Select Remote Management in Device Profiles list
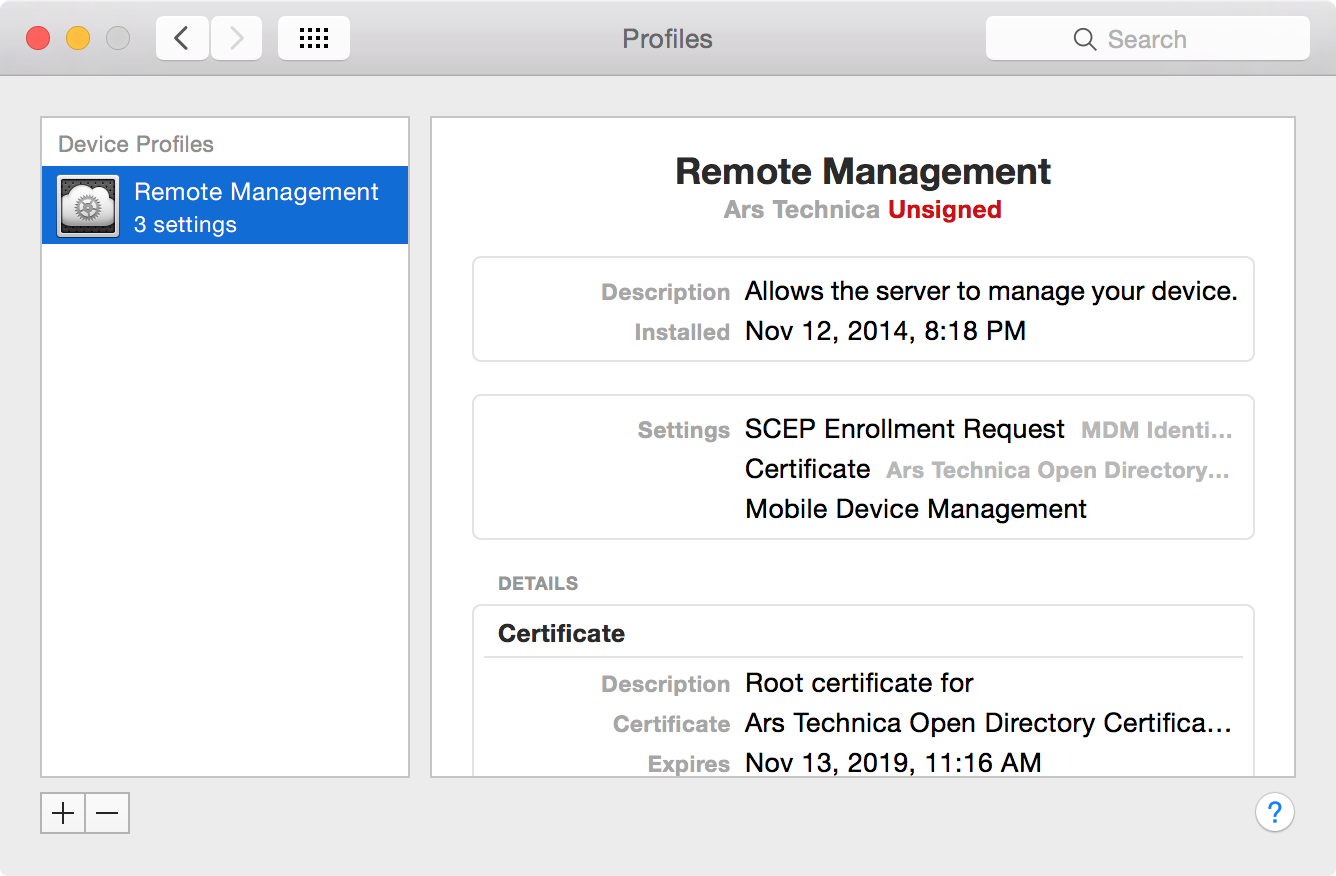Image resolution: width=1336 pixels, height=876 pixels. (x=256, y=206)
